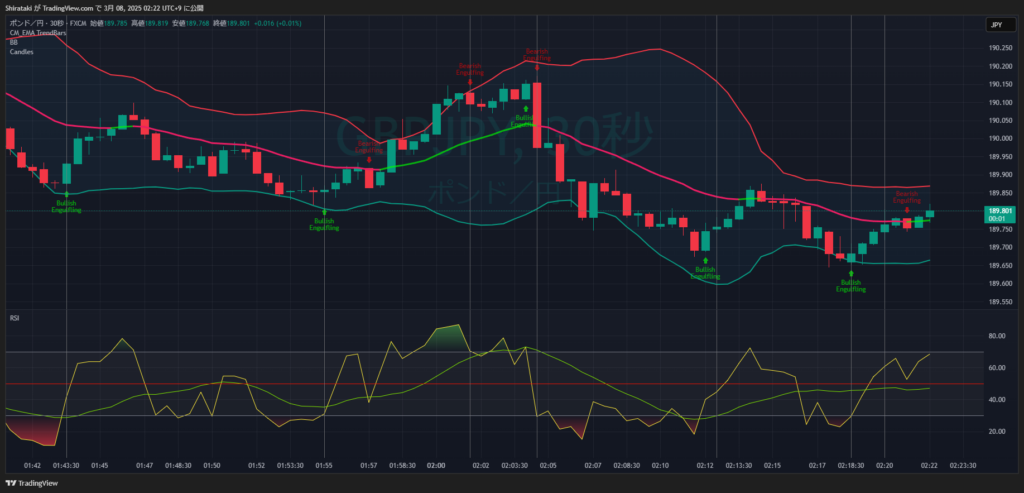Click the Bearish Engulfing label near 02:02

pyautogui.click(x=470, y=69)
